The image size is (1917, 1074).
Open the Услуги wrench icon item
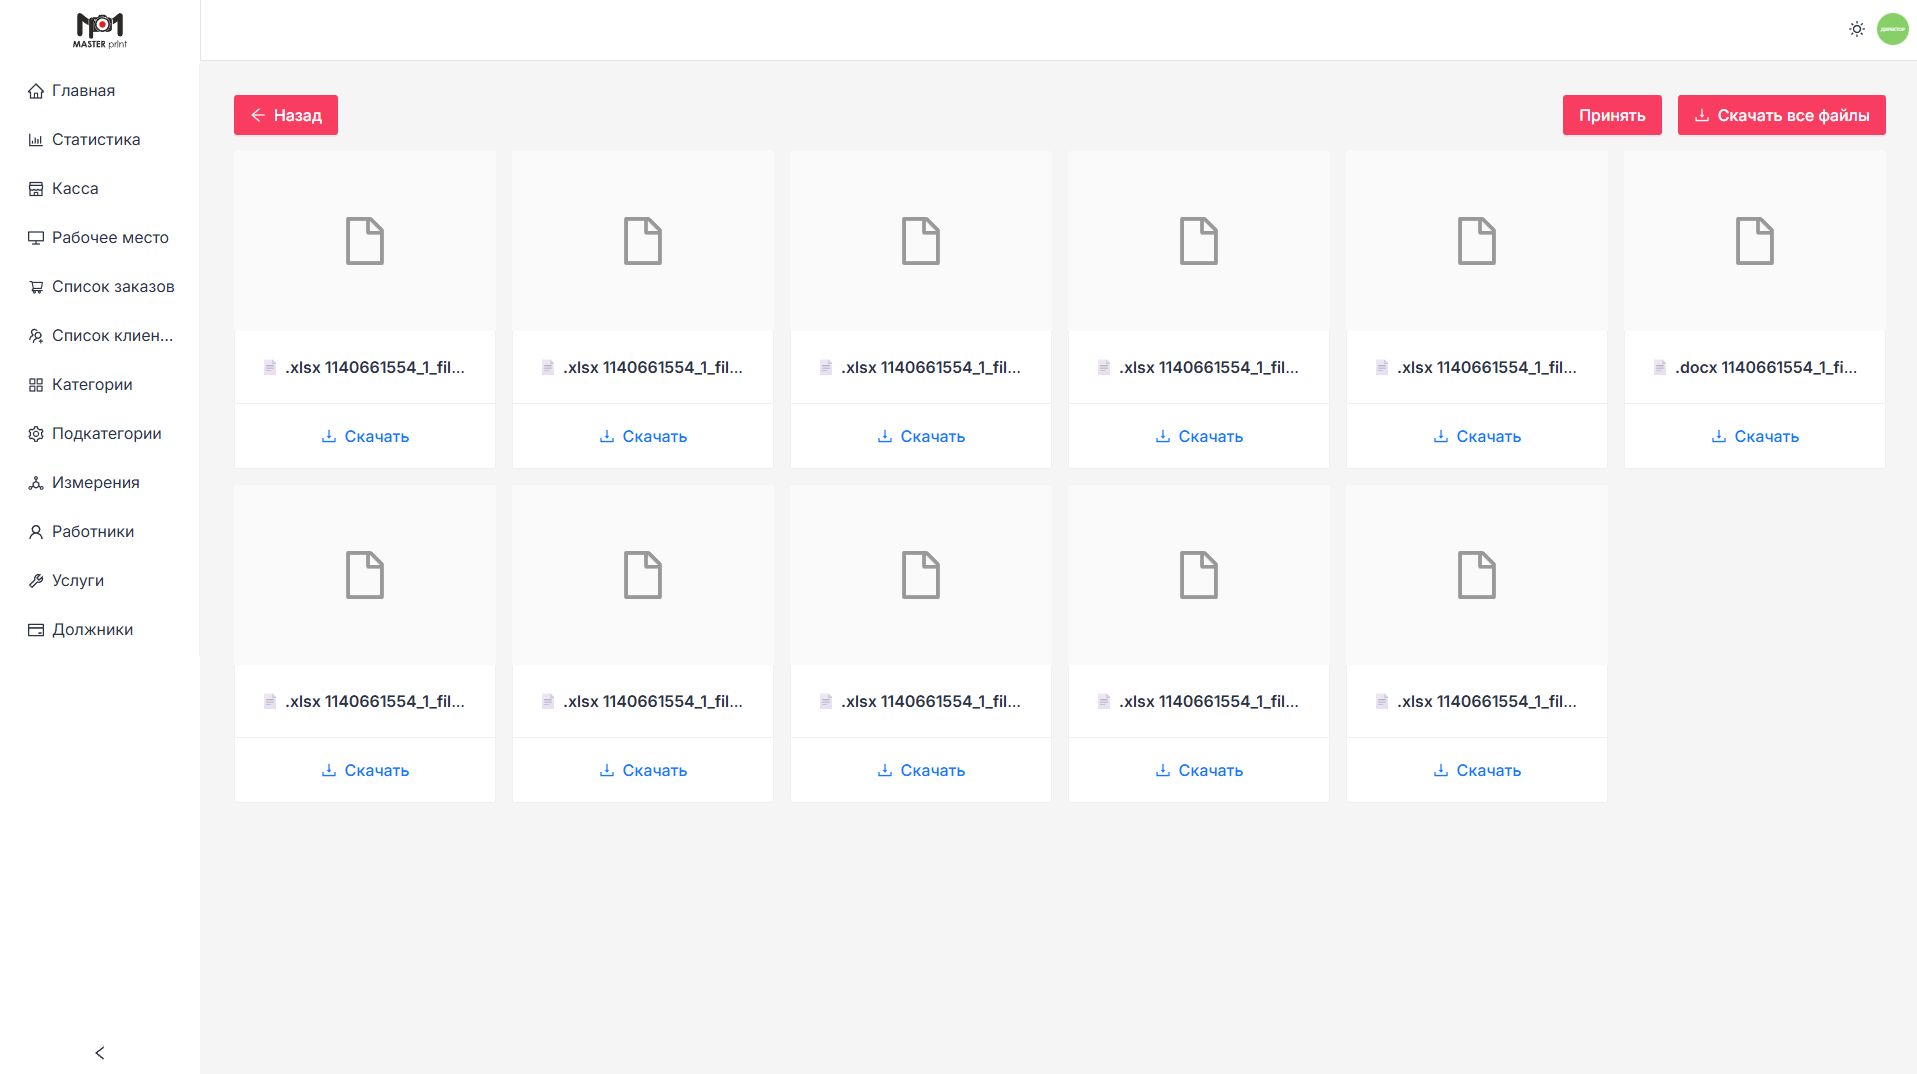click(77, 581)
